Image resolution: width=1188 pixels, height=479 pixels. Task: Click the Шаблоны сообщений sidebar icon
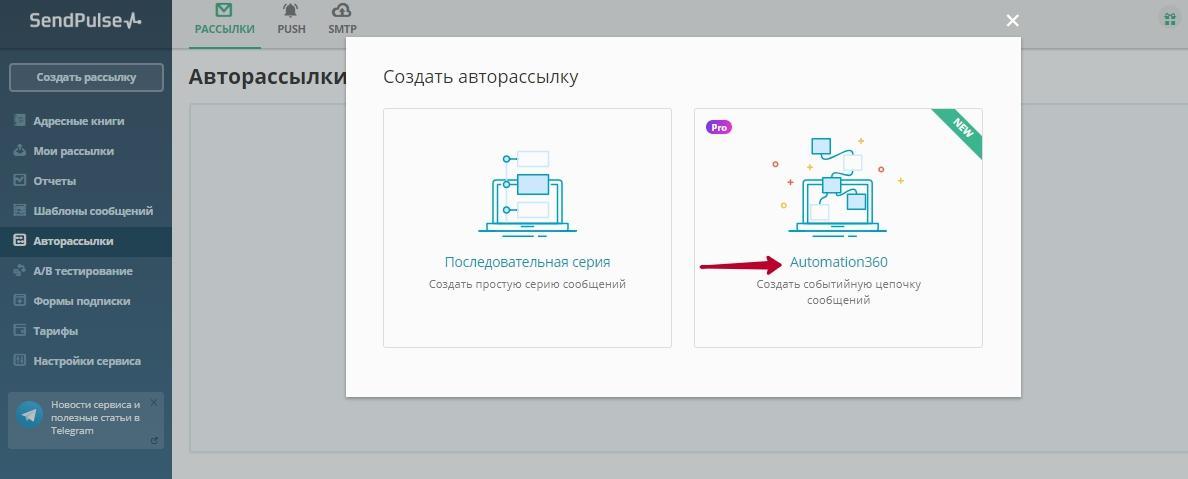point(20,211)
